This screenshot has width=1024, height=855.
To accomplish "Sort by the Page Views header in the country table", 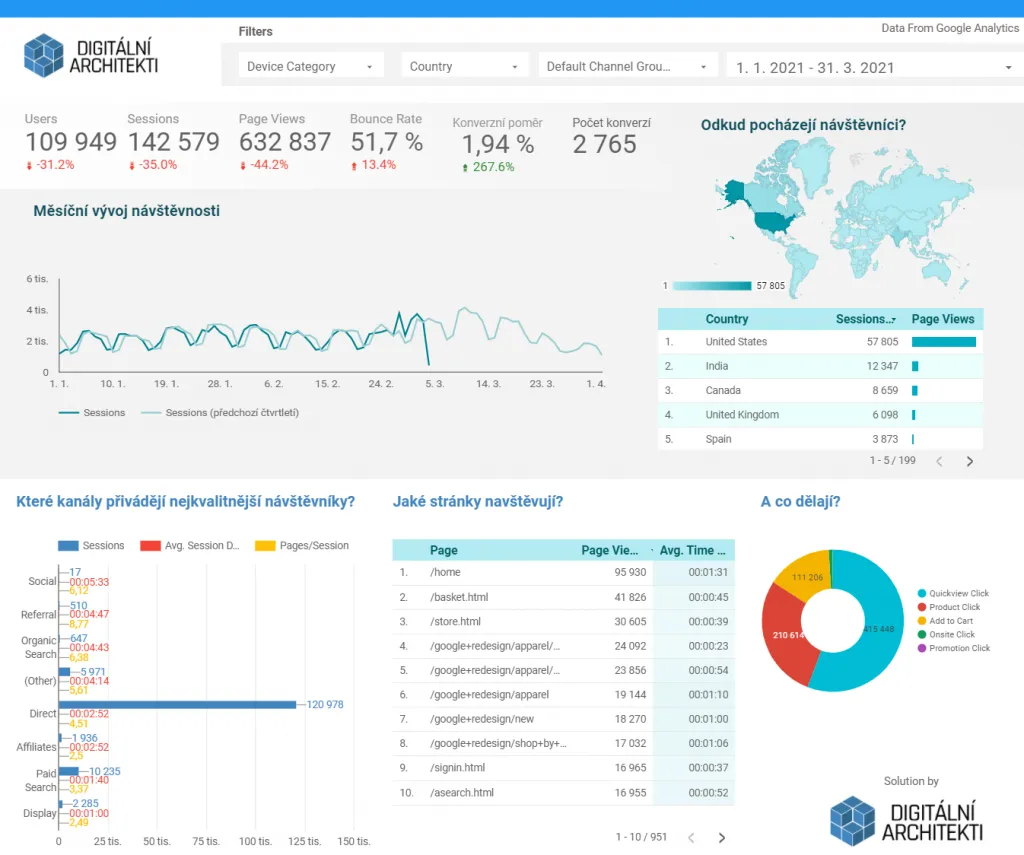I will tap(942, 319).
